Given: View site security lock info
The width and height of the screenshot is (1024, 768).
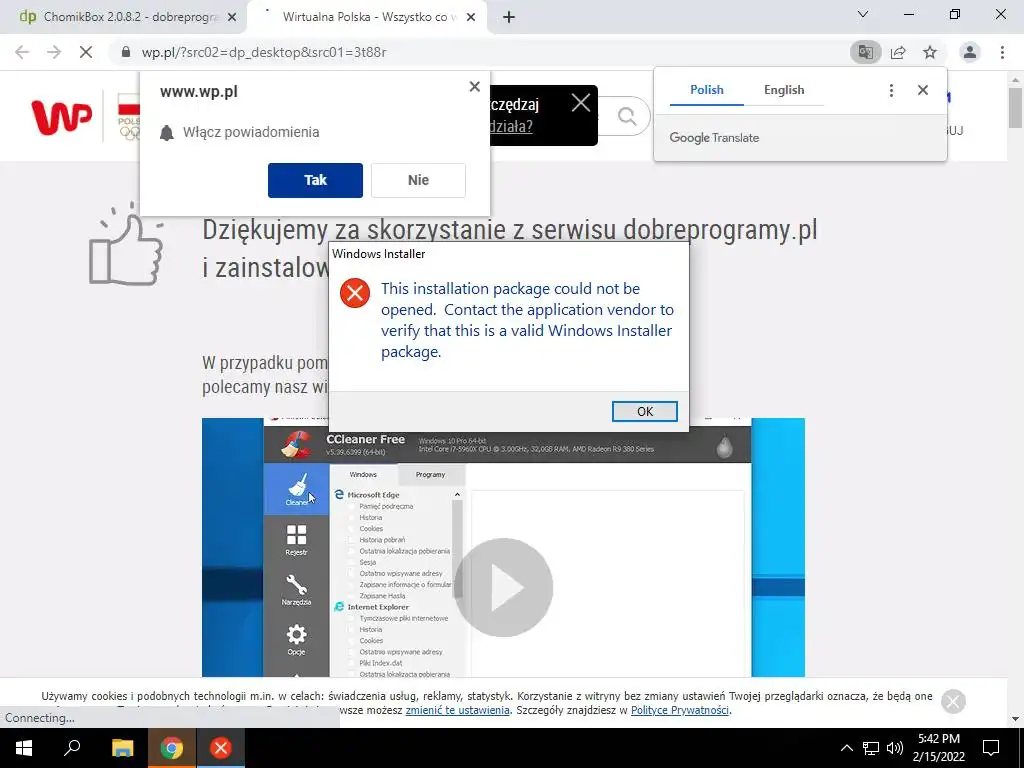Looking at the screenshot, I should coord(126,52).
